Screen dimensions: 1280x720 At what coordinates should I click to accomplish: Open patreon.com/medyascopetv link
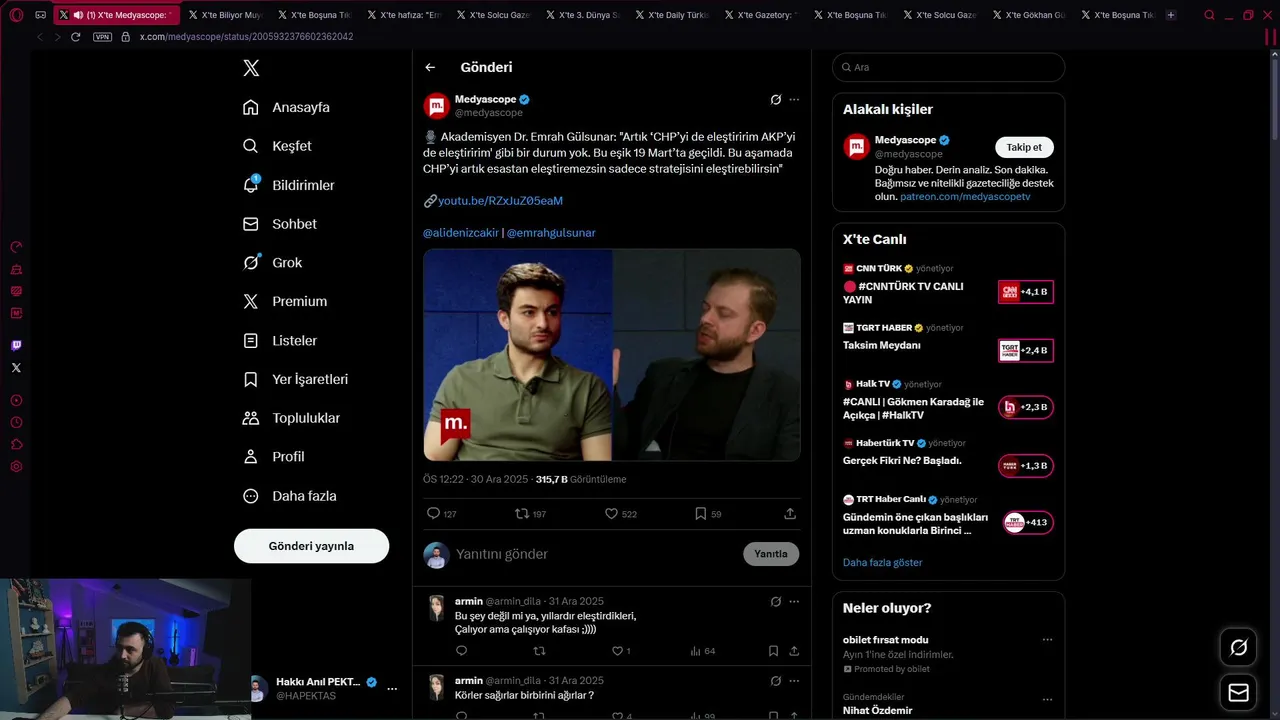click(965, 197)
